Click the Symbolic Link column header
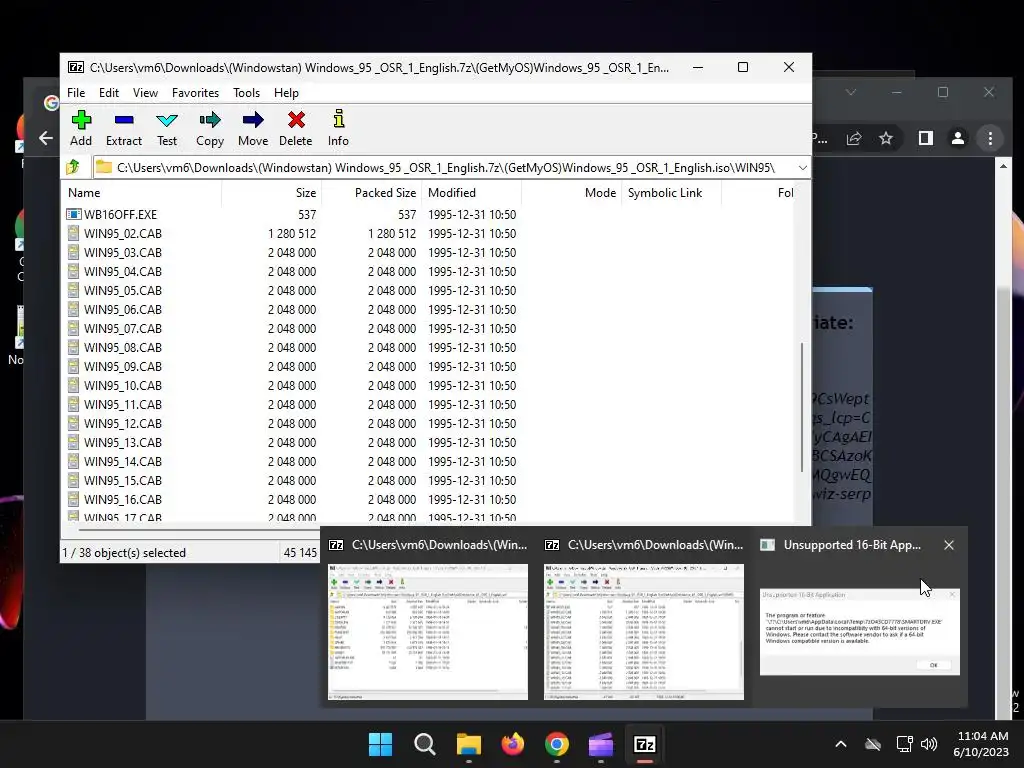 pyautogui.click(x=671, y=193)
